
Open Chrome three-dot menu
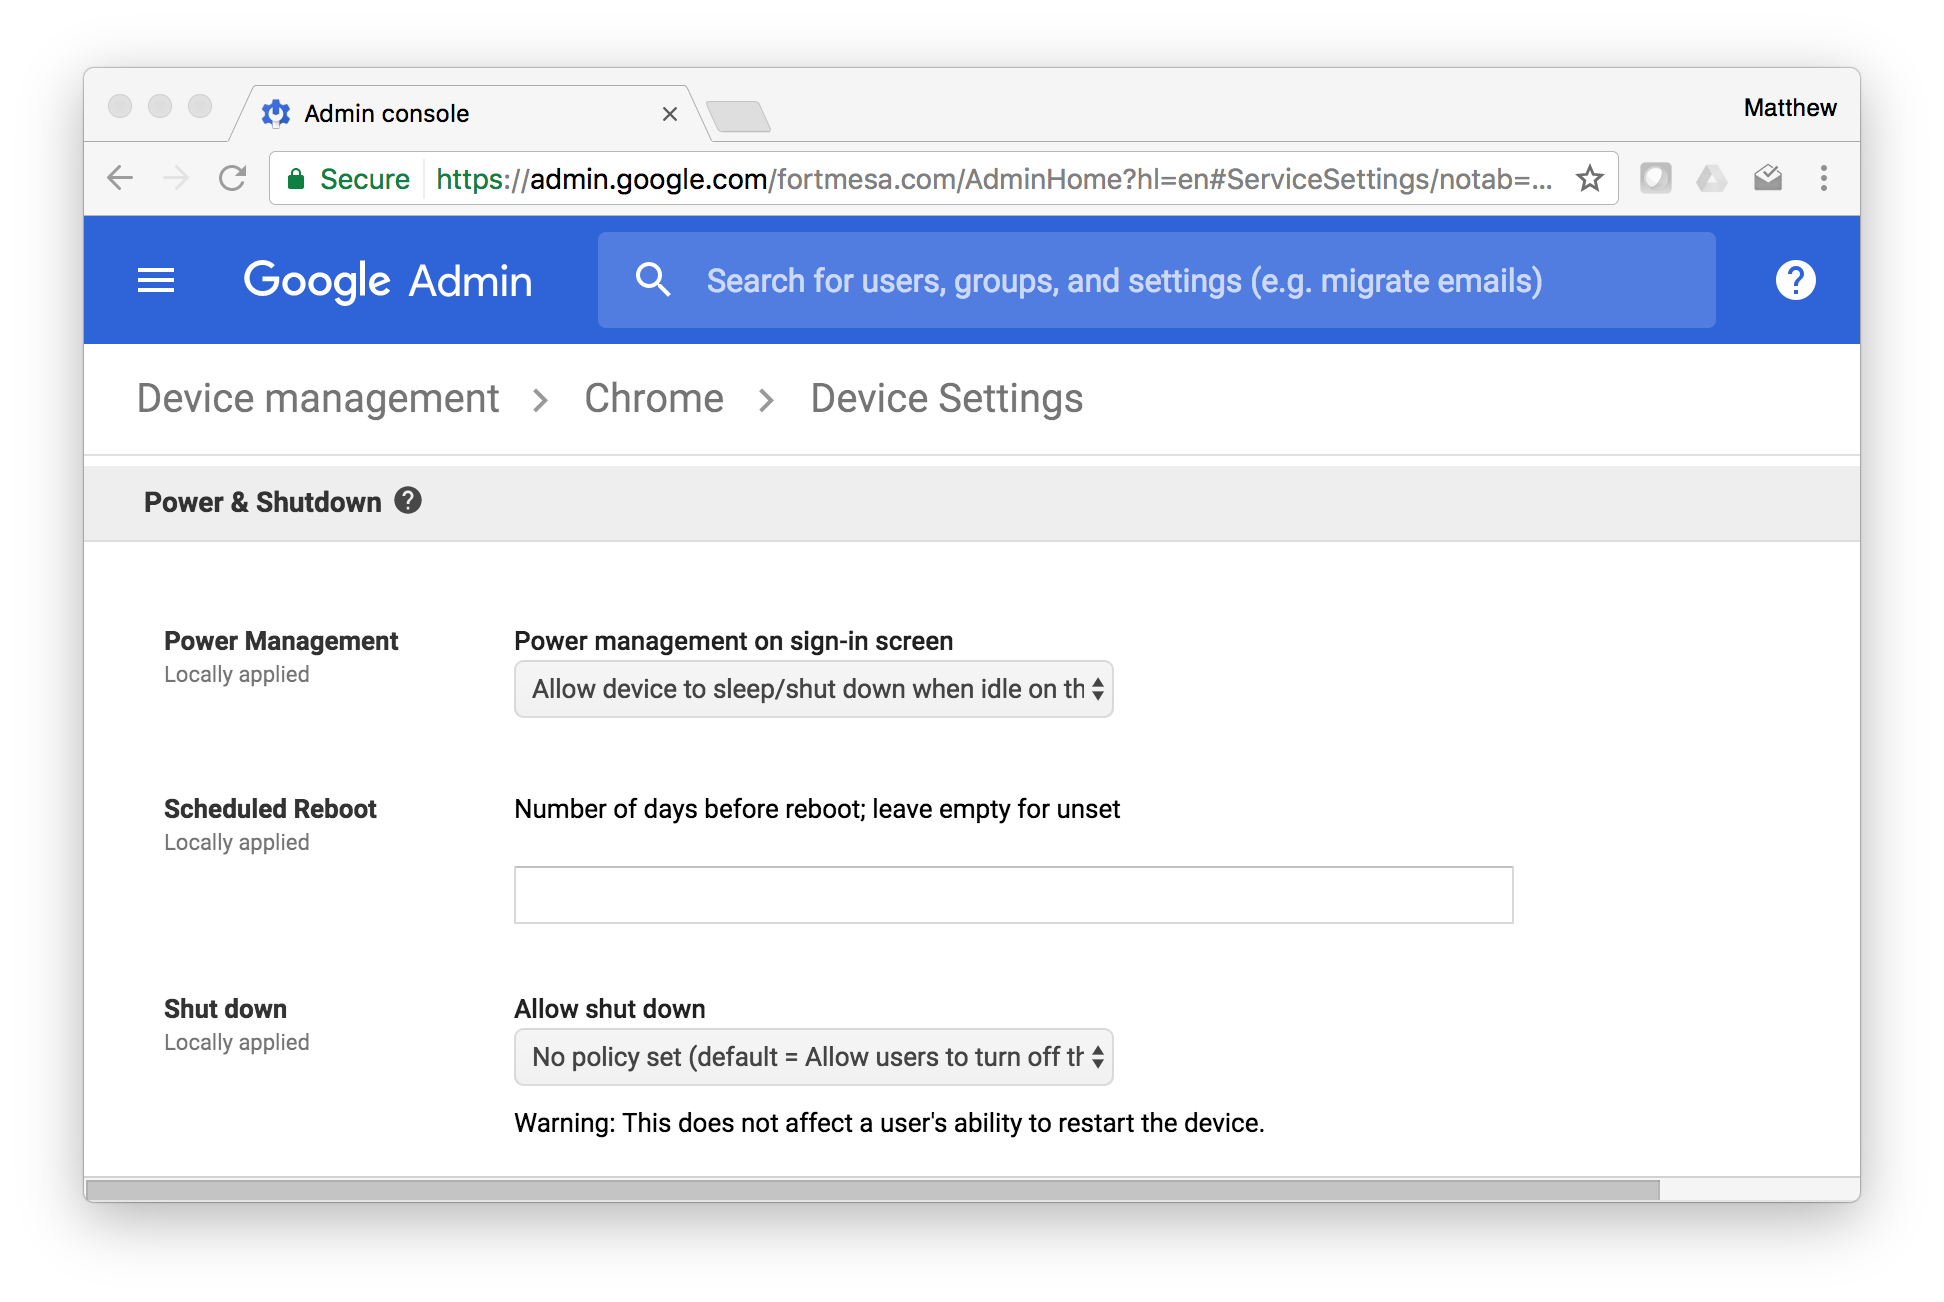pyautogui.click(x=1824, y=178)
